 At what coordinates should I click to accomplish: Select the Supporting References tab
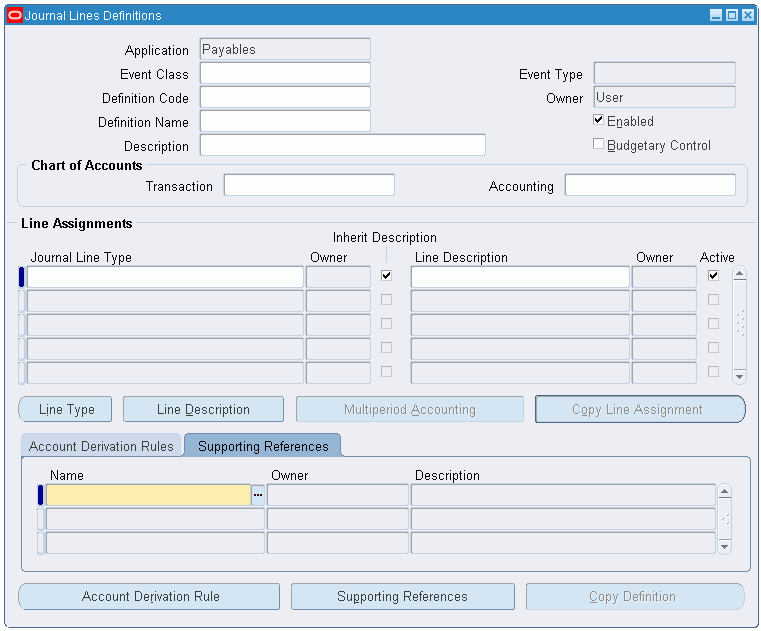pyautogui.click(x=263, y=446)
